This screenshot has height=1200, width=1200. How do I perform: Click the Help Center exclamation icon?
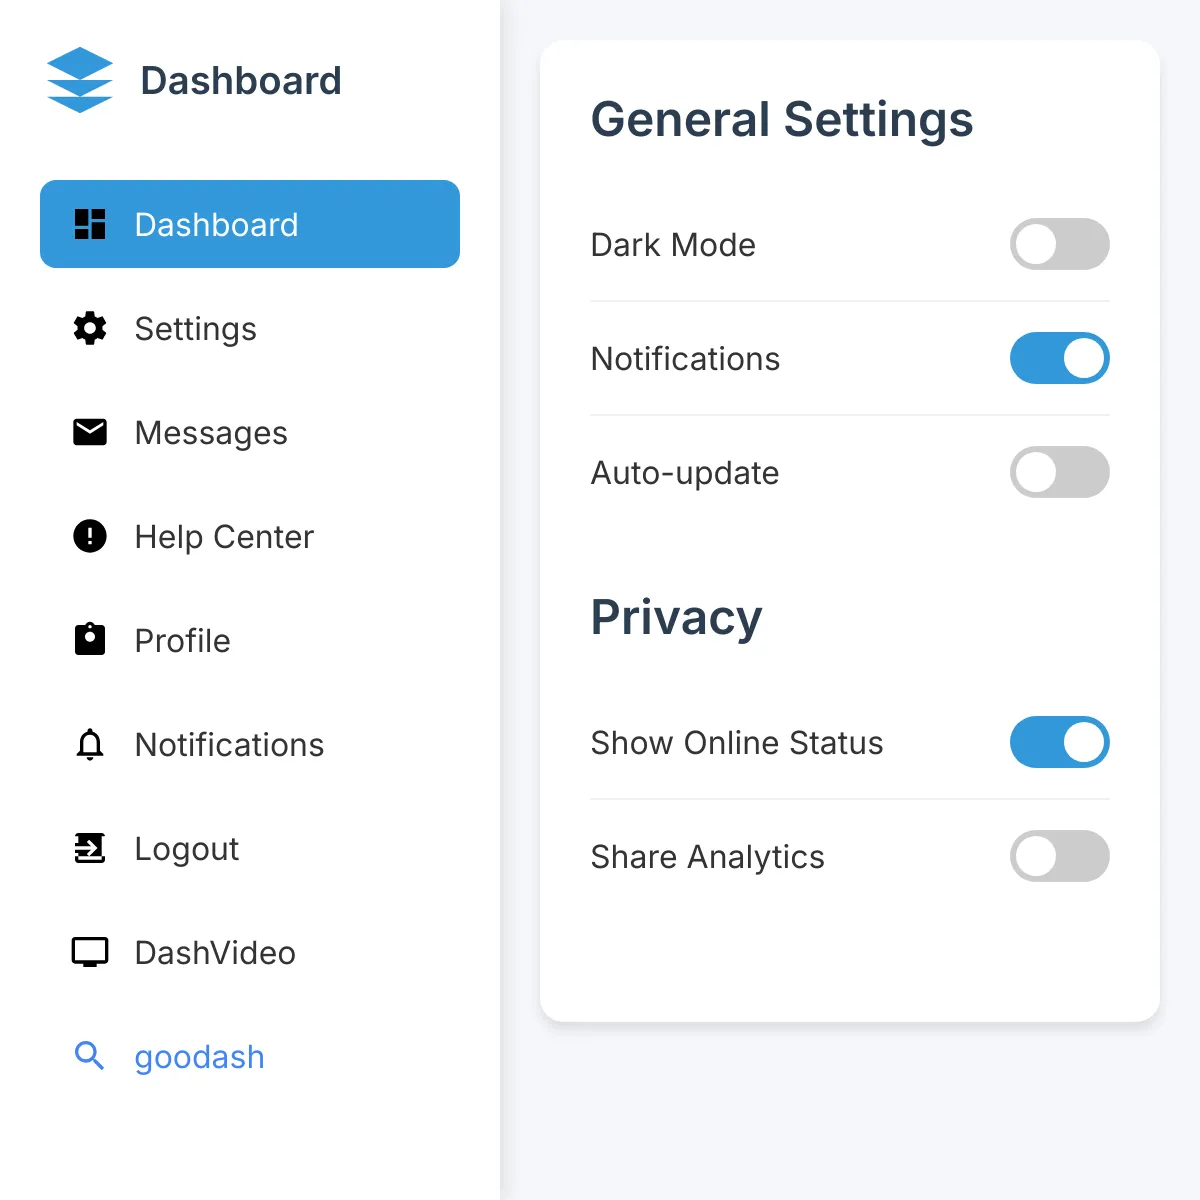click(x=90, y=536)
